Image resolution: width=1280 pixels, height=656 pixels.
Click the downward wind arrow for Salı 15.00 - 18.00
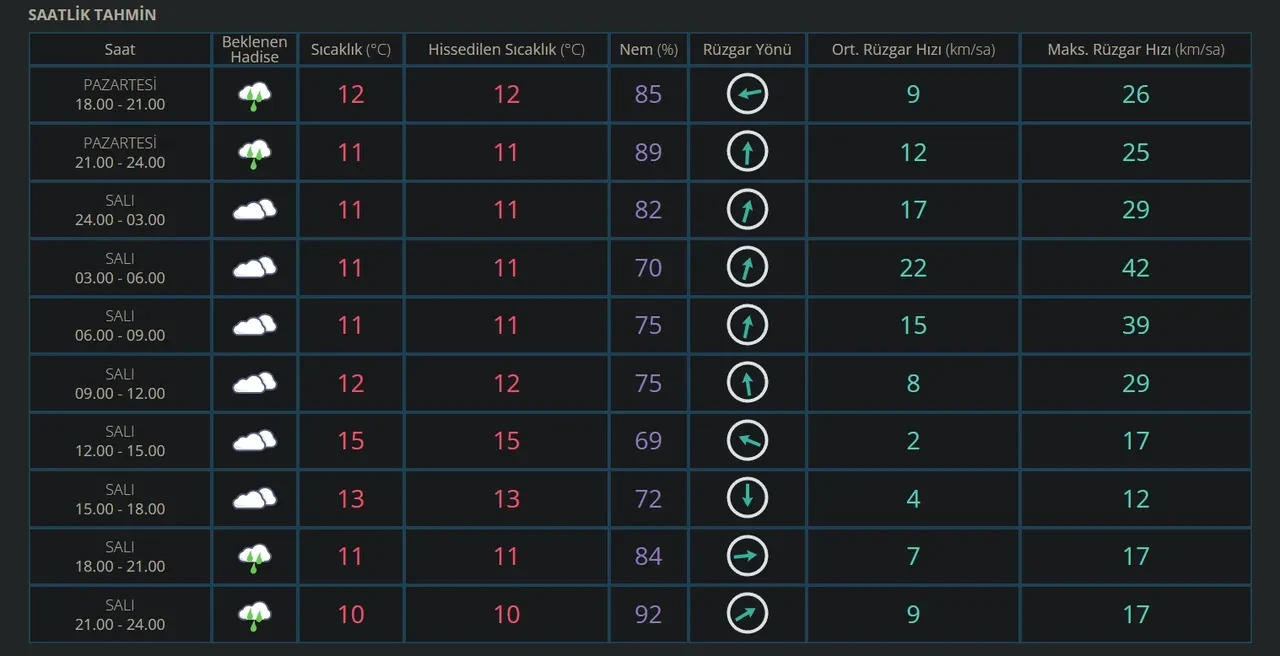tap(747, 498)
